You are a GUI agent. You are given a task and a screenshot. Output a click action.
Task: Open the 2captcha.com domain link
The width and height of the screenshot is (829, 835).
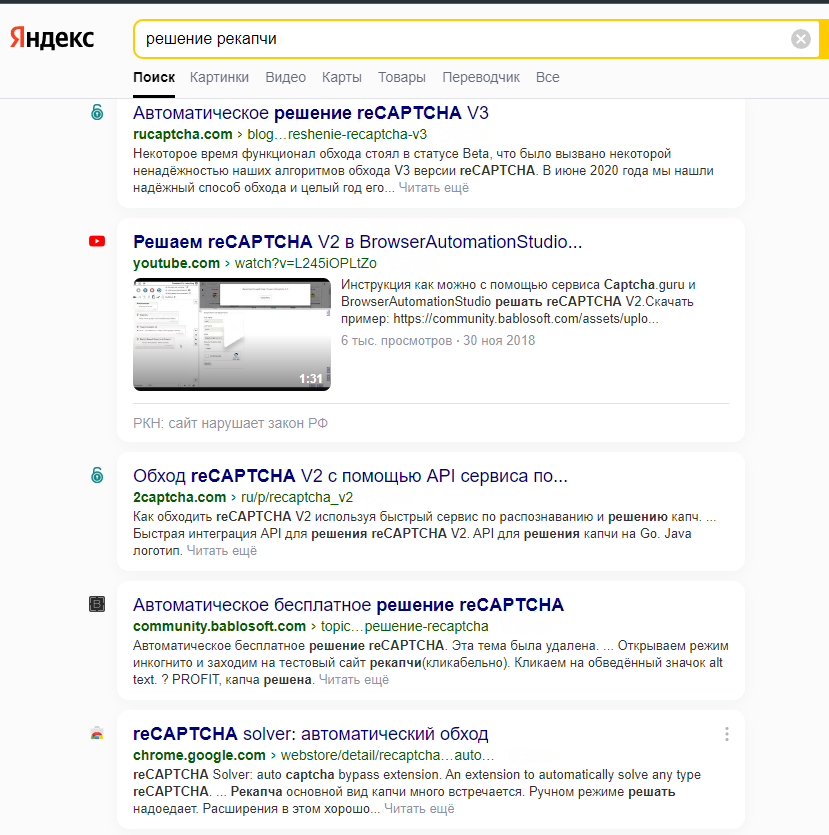click(x=179, y=497)
